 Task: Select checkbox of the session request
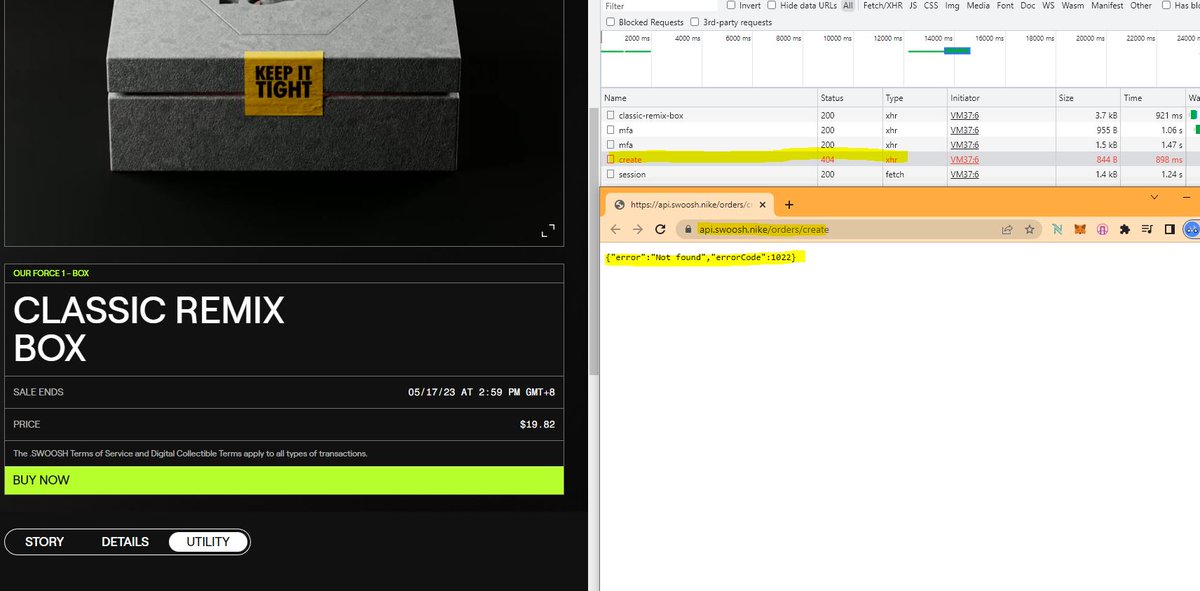[610, 175]
